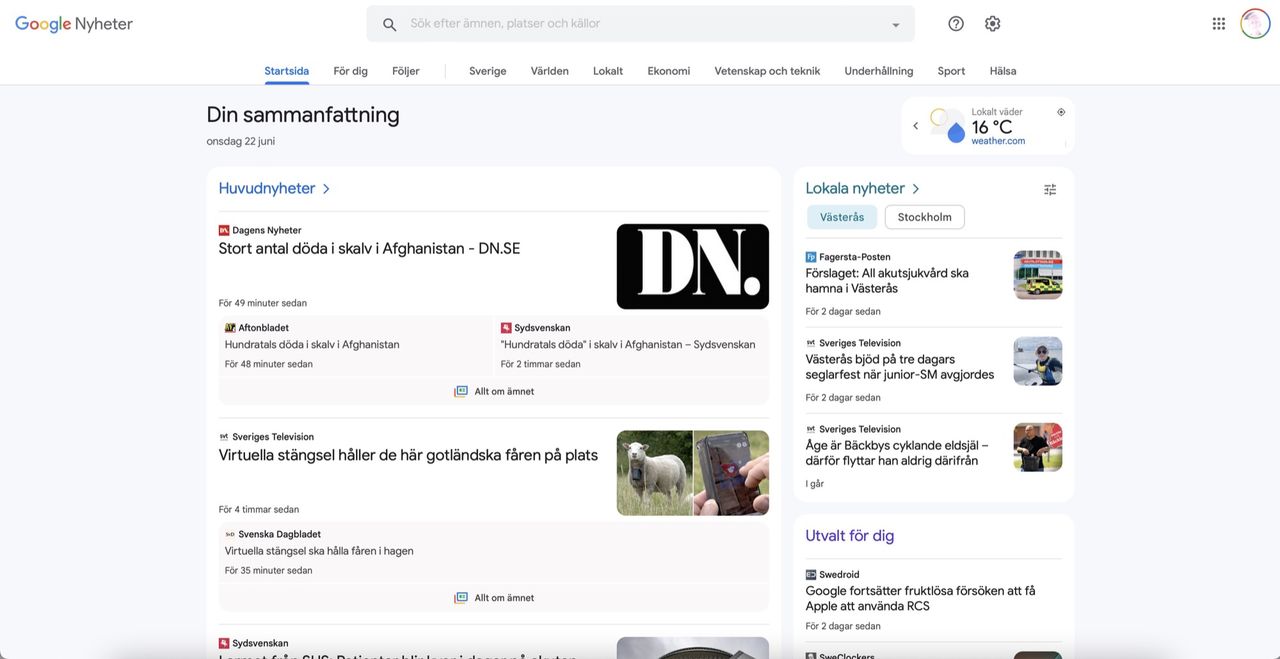Open your Google account profile picture
The image size is (1280, 659).
(1254, 22)
